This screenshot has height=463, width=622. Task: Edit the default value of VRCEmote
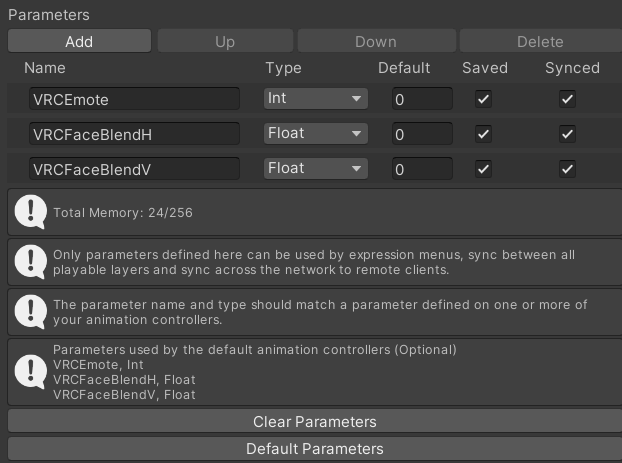[x=422, y=99]
